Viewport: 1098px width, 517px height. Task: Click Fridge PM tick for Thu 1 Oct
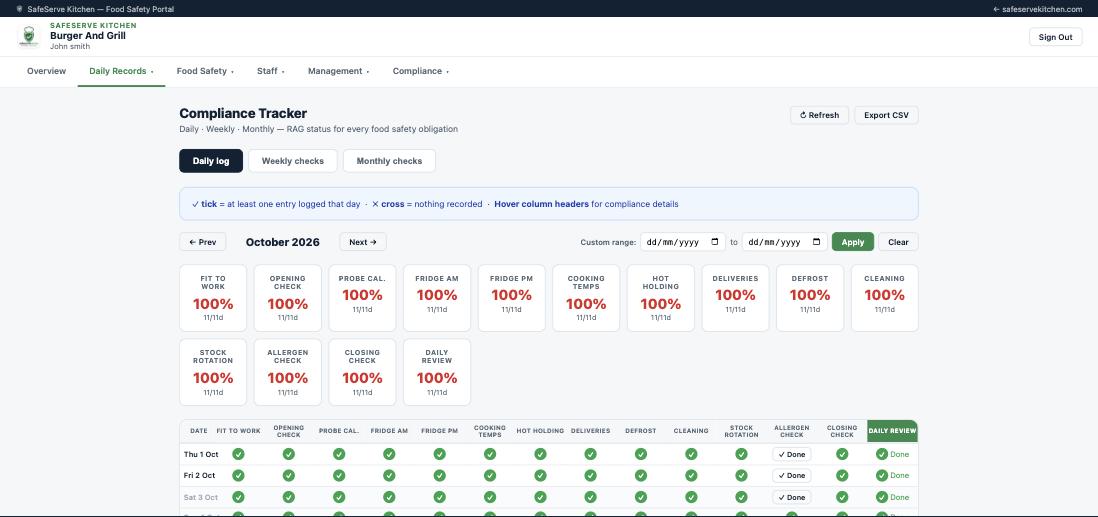(440, 454)
